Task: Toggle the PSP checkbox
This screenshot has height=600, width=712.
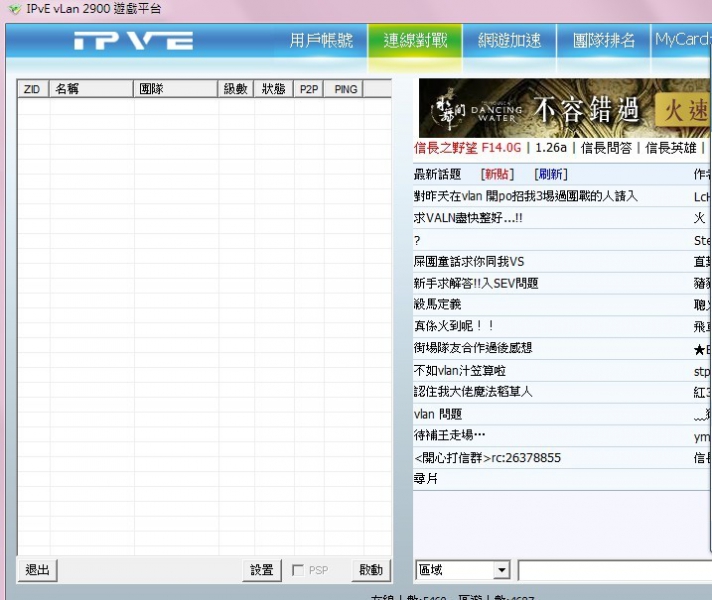Action: [x=298, y=570]
